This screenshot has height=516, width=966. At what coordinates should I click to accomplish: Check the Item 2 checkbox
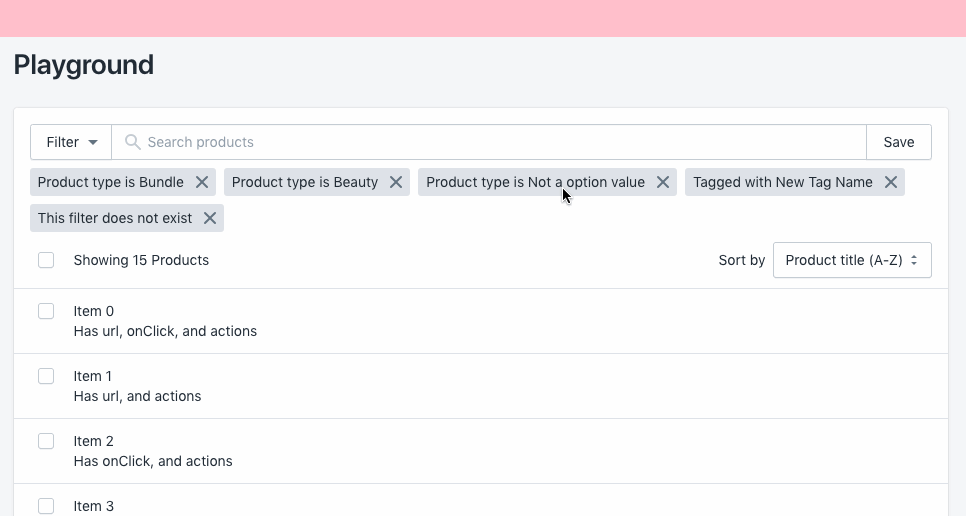[x=46, y=441]
